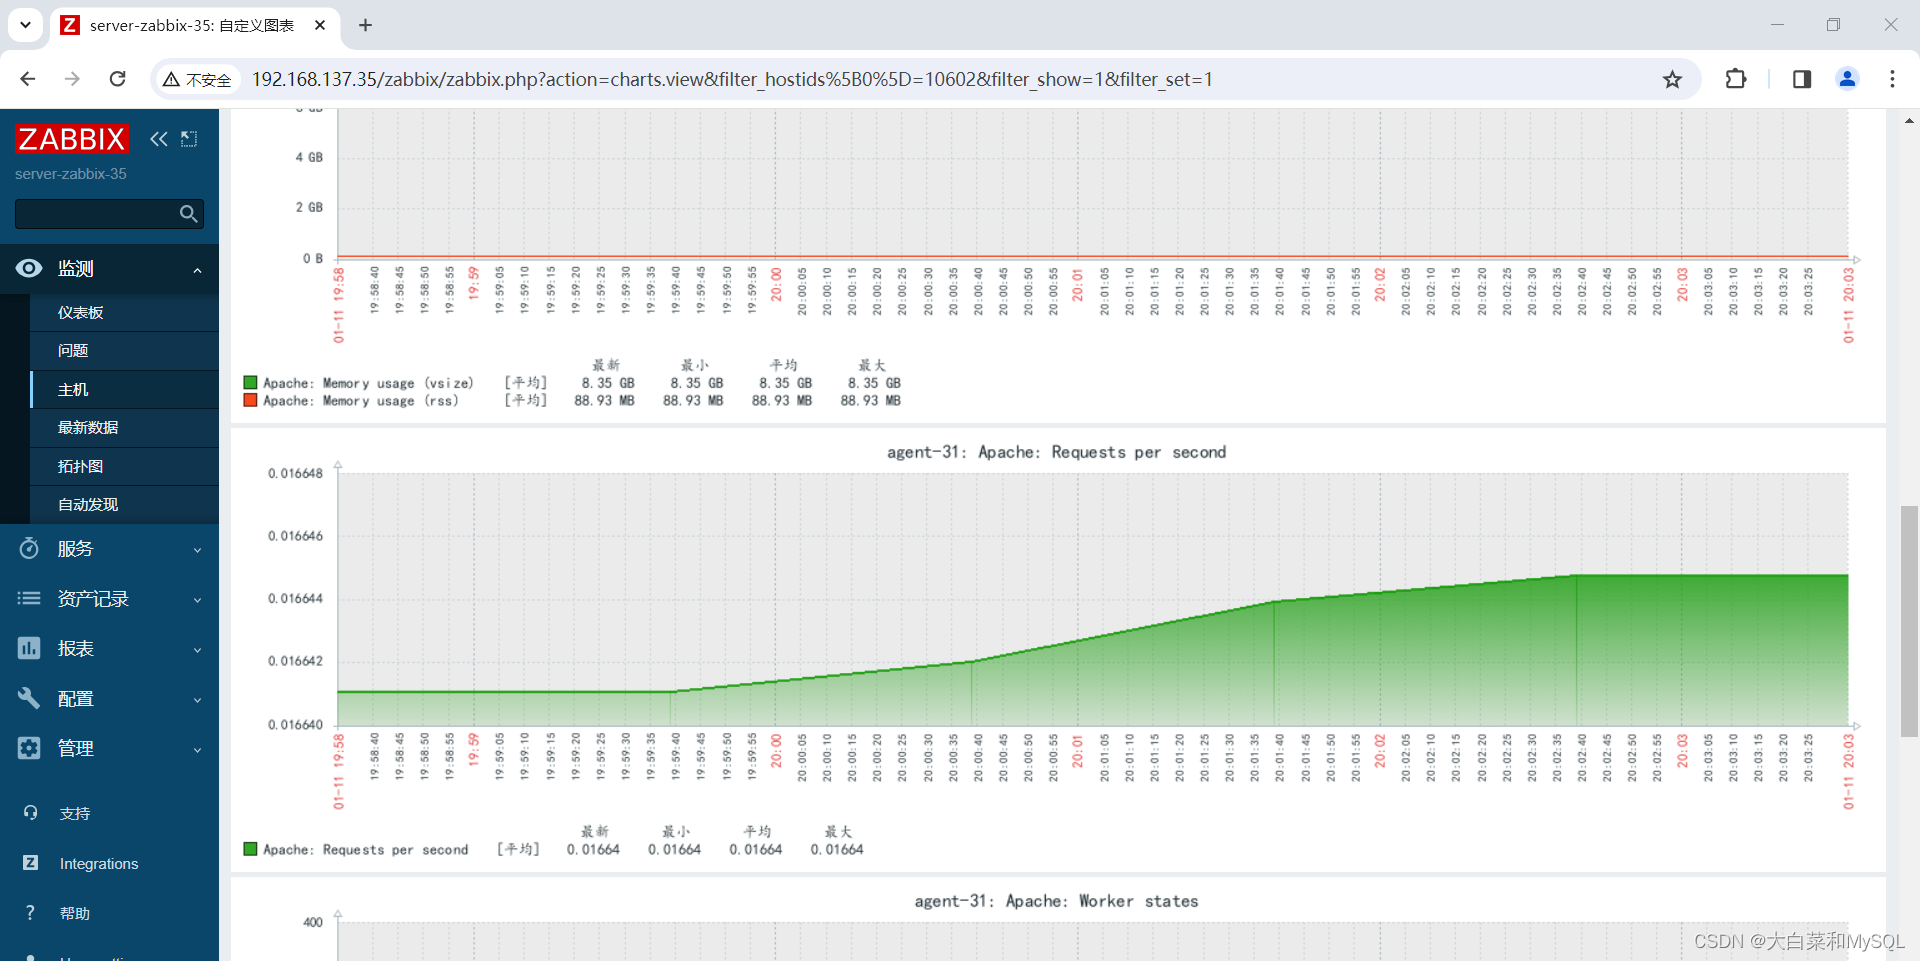Image resolution: width=1920 pixels, height=961 pixels.
Task: Click the 8.35 GB 最新 value
Action: tap(608, 383)
